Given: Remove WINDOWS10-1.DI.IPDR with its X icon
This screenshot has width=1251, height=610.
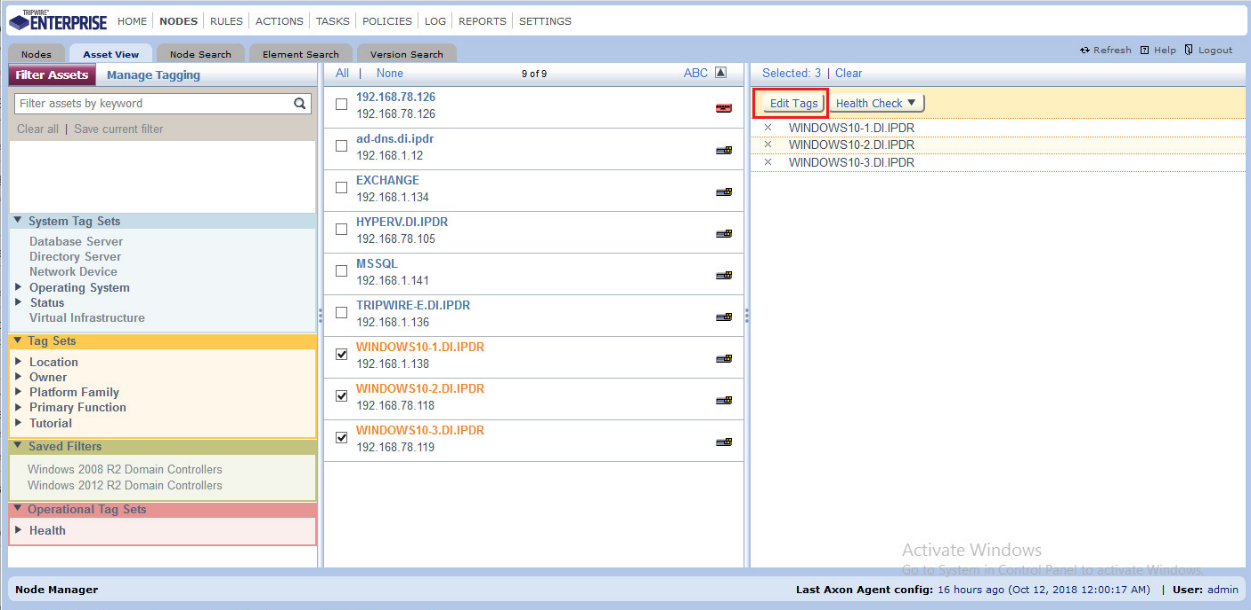Looking at the screenshot, I should [x=768, y=128].
